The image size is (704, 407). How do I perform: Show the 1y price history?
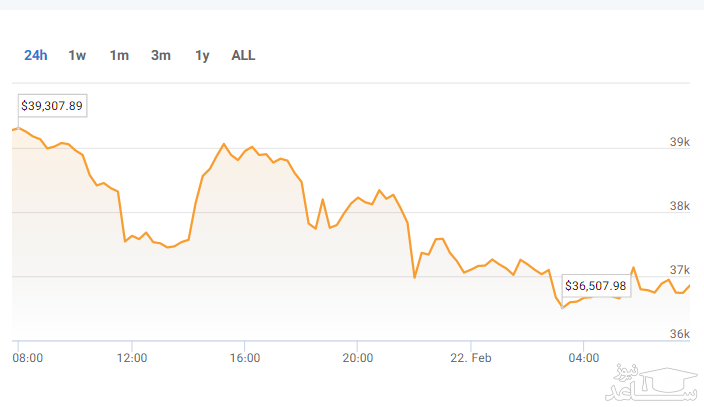(202, 55)
